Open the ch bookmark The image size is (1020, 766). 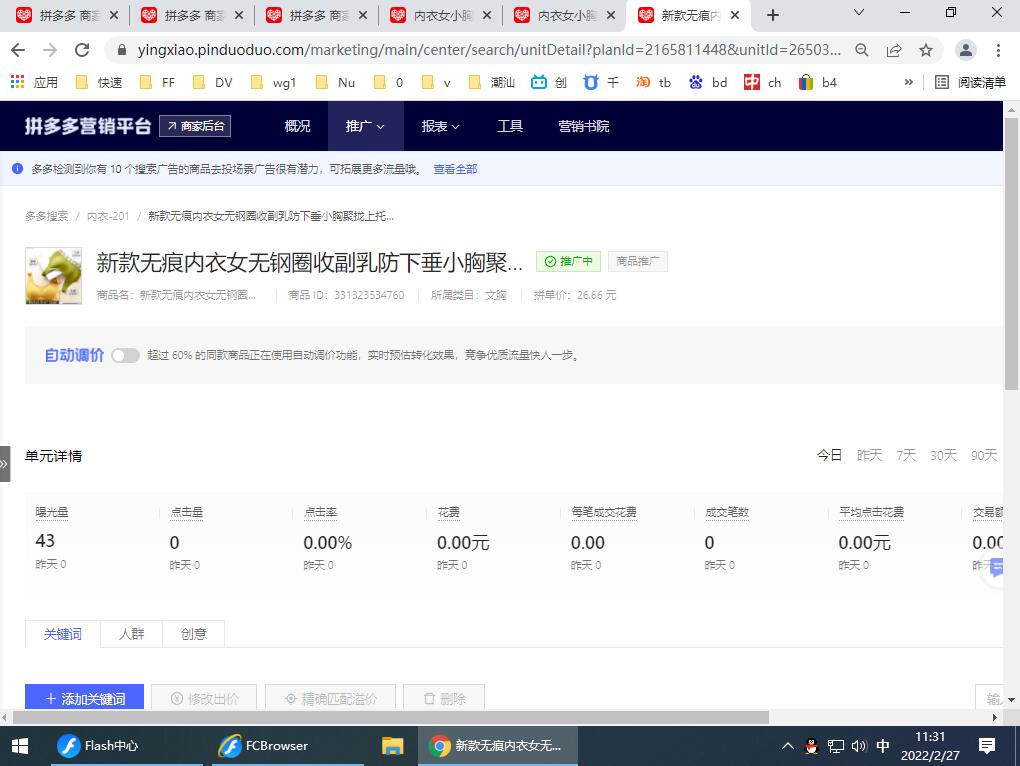coord(762,82)
